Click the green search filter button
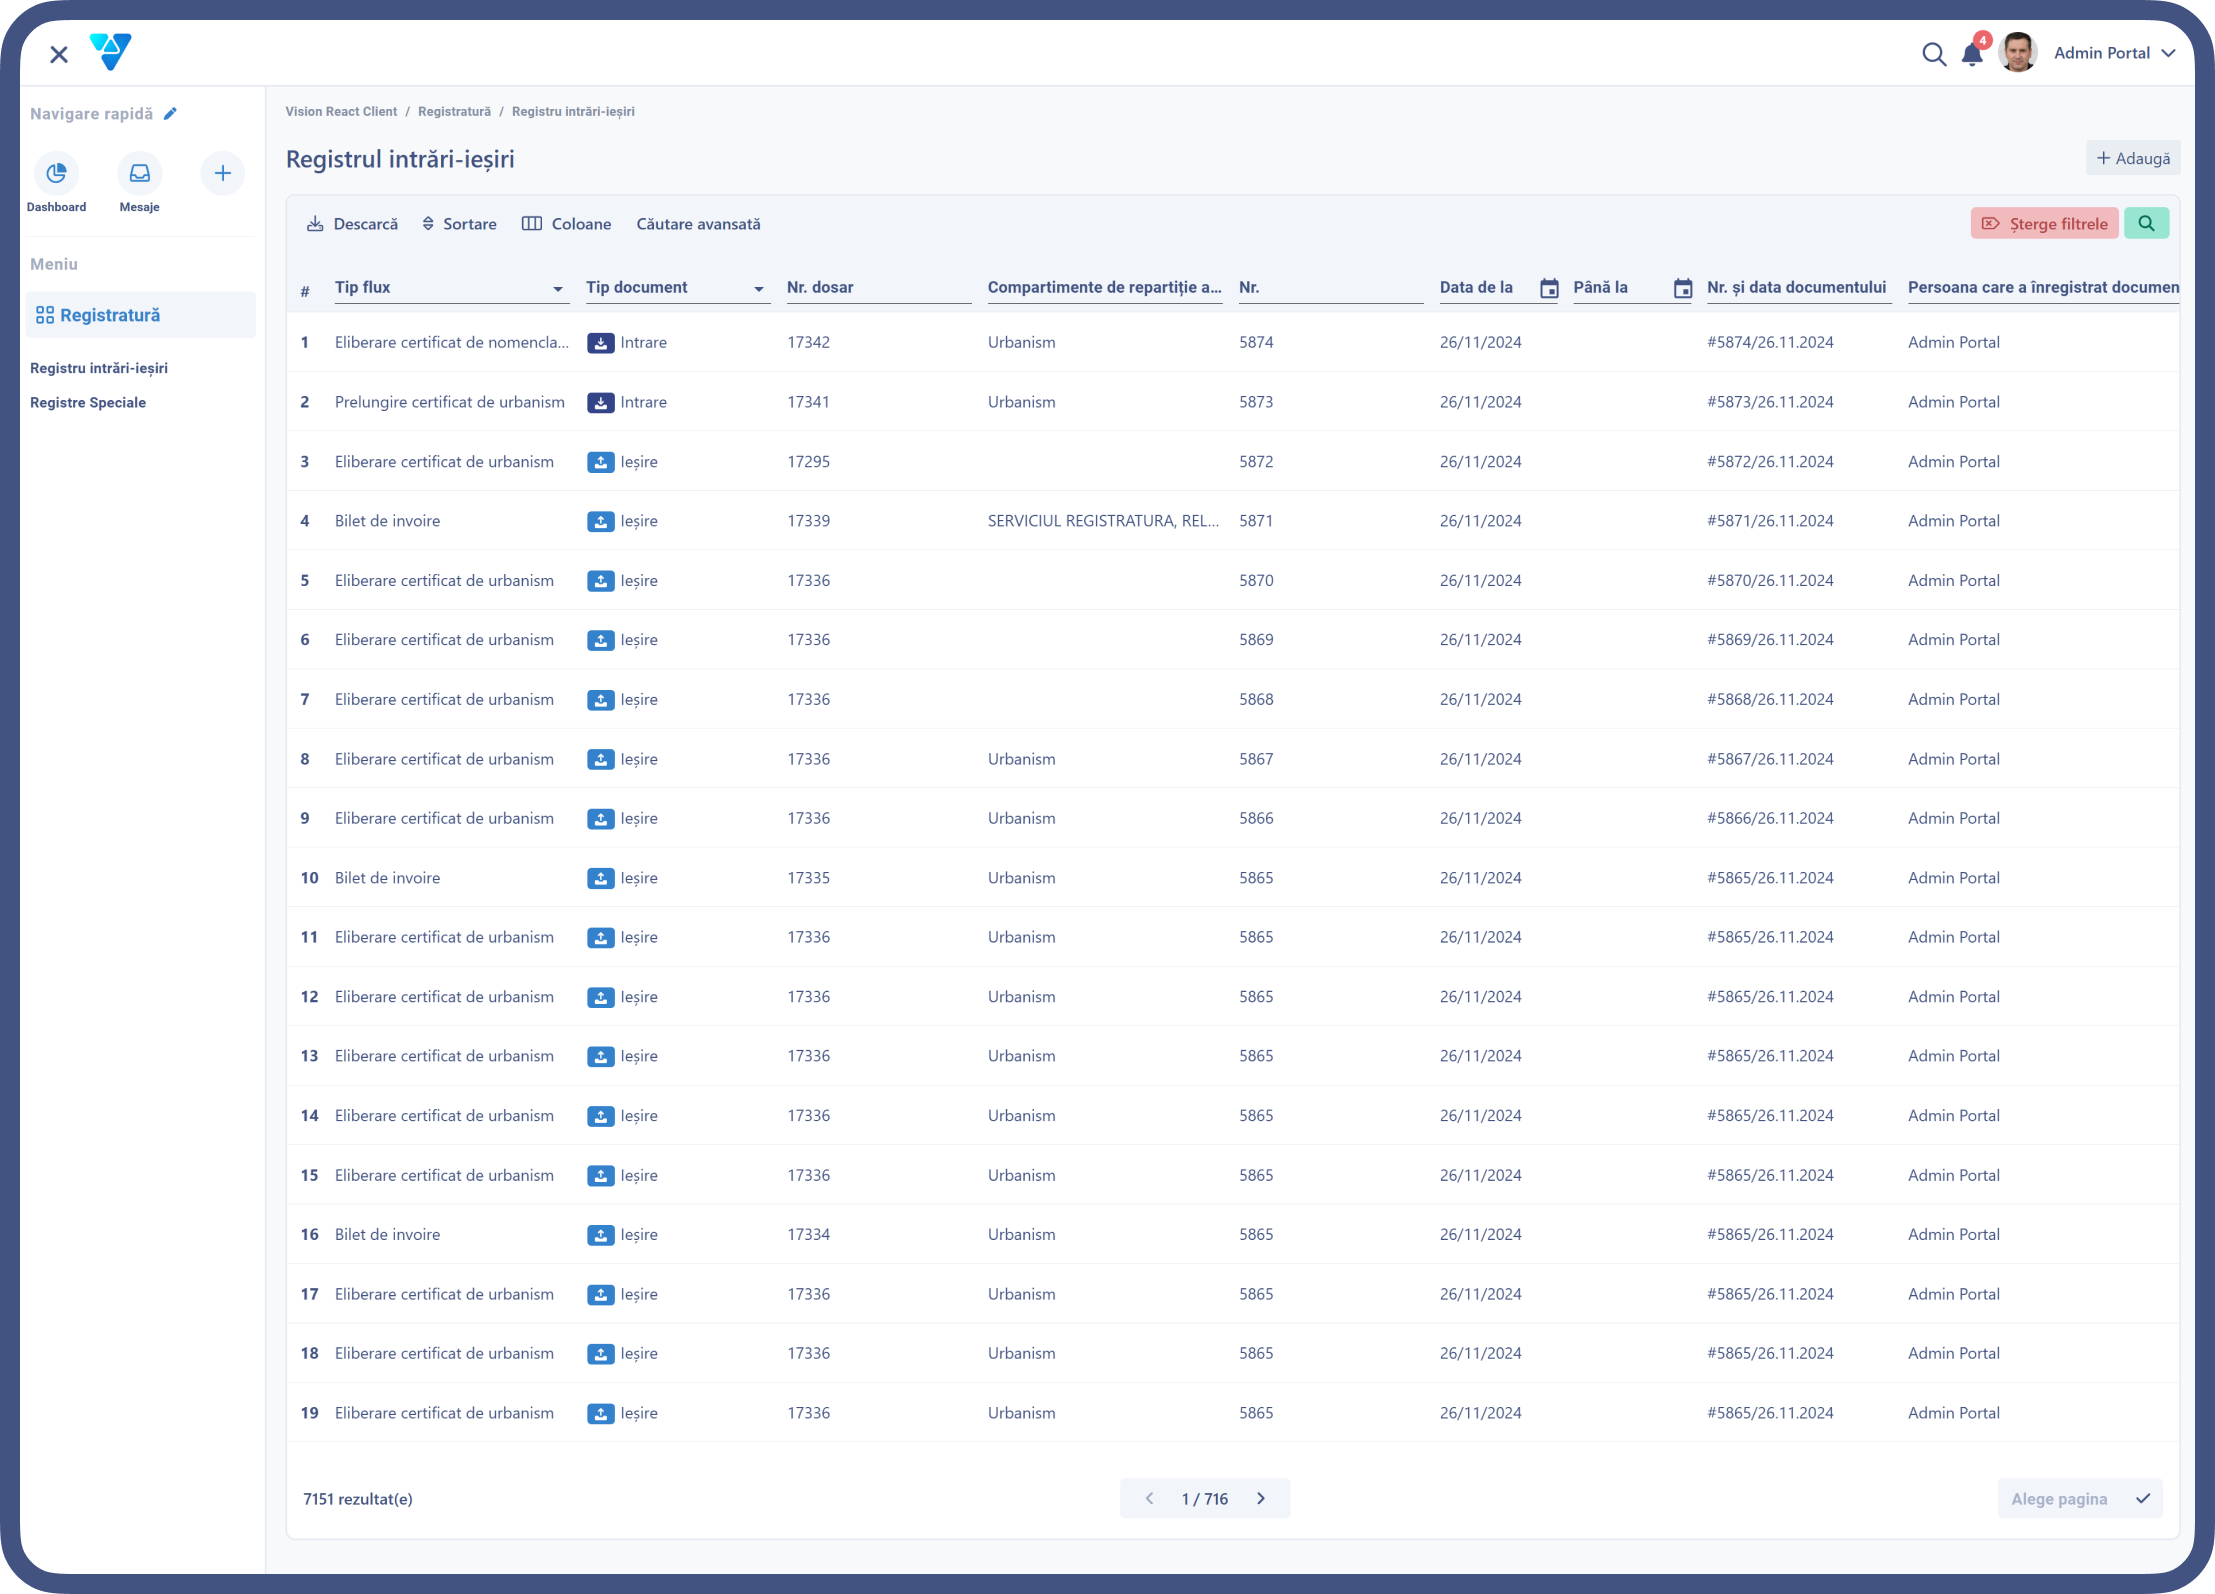The image size is (2215, 1594). click(x=2147, y=224)
